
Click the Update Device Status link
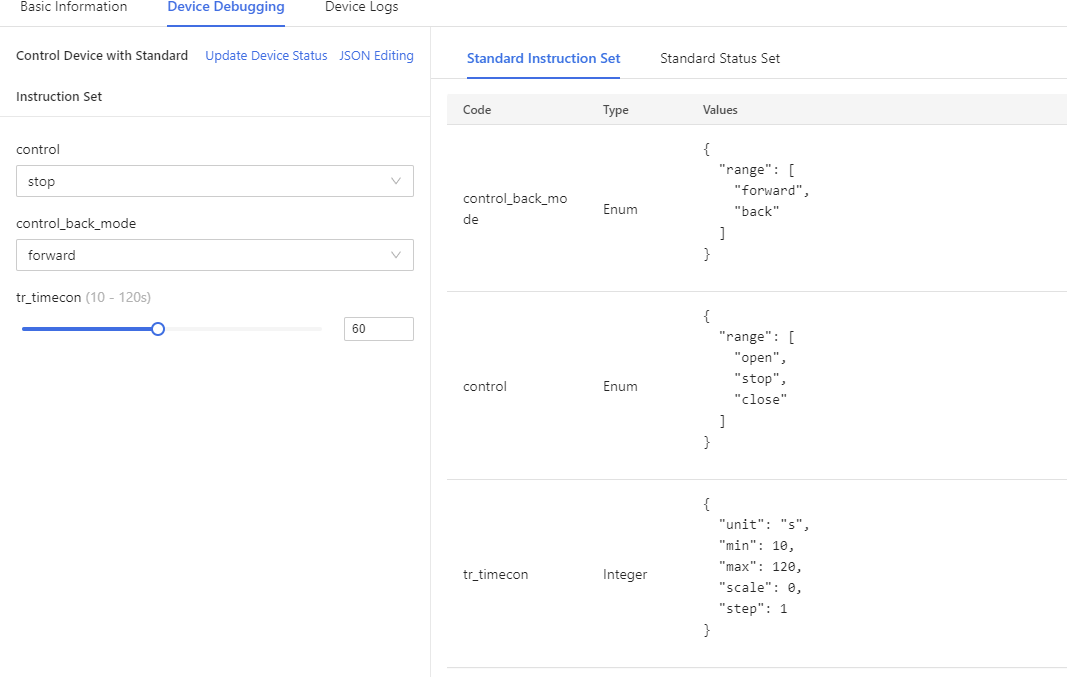point(266,56)
